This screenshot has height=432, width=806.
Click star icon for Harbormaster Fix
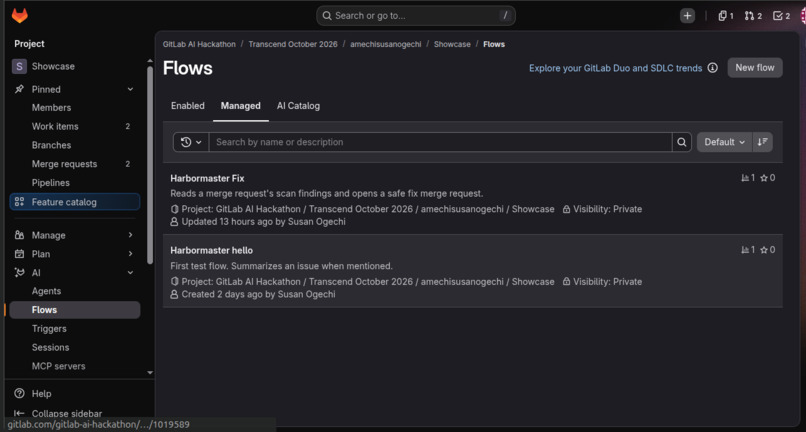[x=763, y=178]
